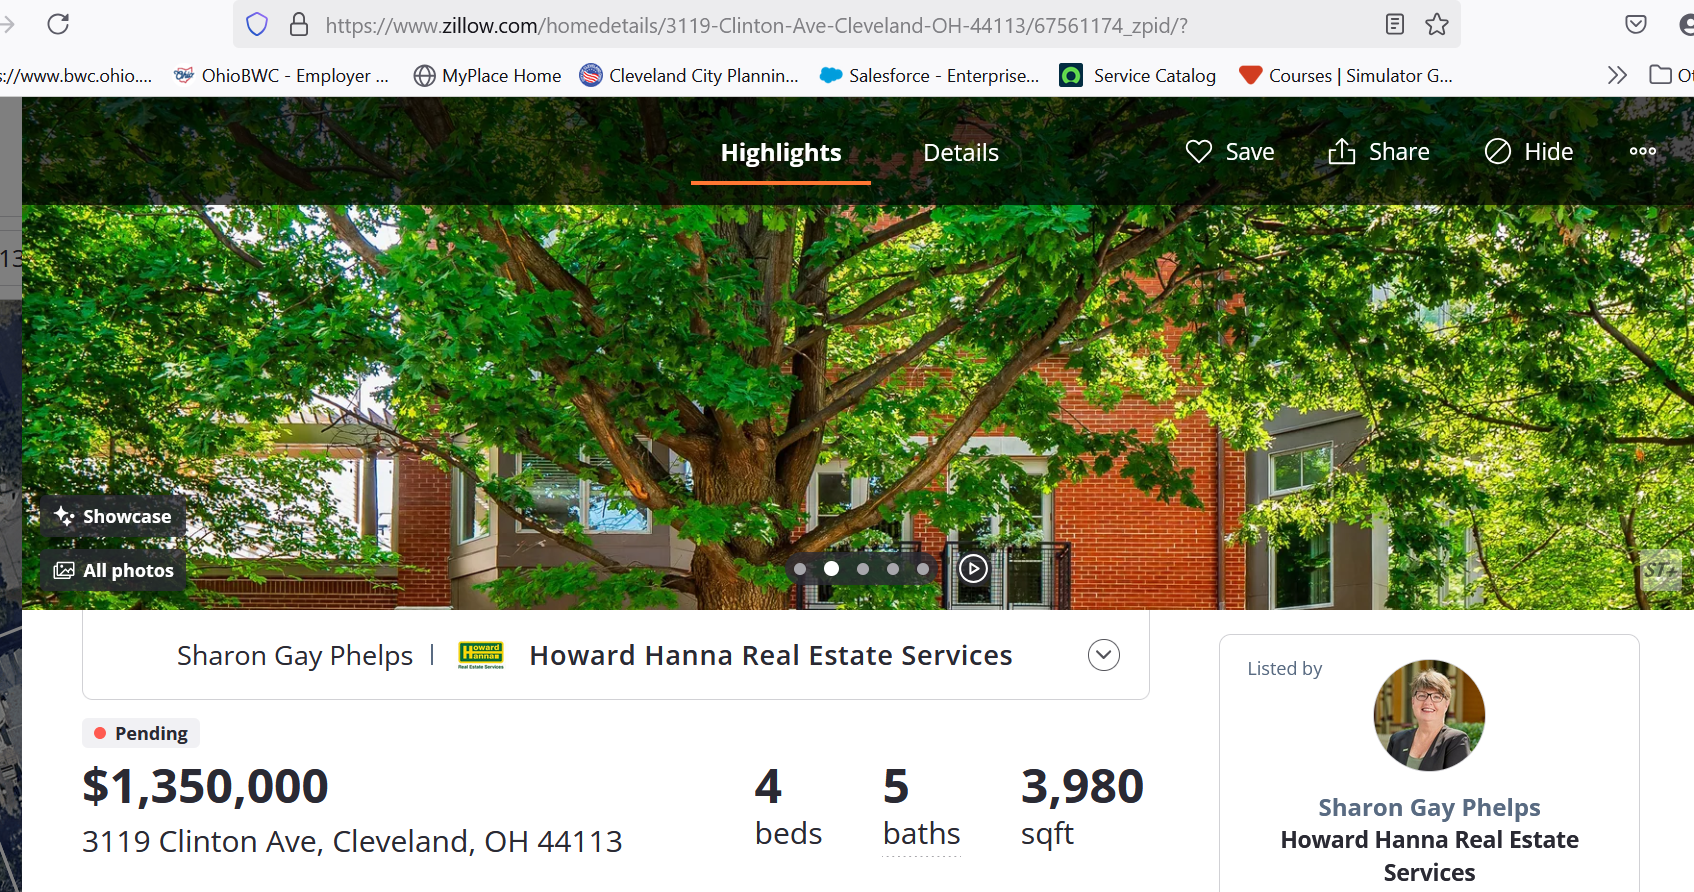1694x892 pixels.
Task: Open the Pocket save icon in toolbar
Action: (1636, 25)
